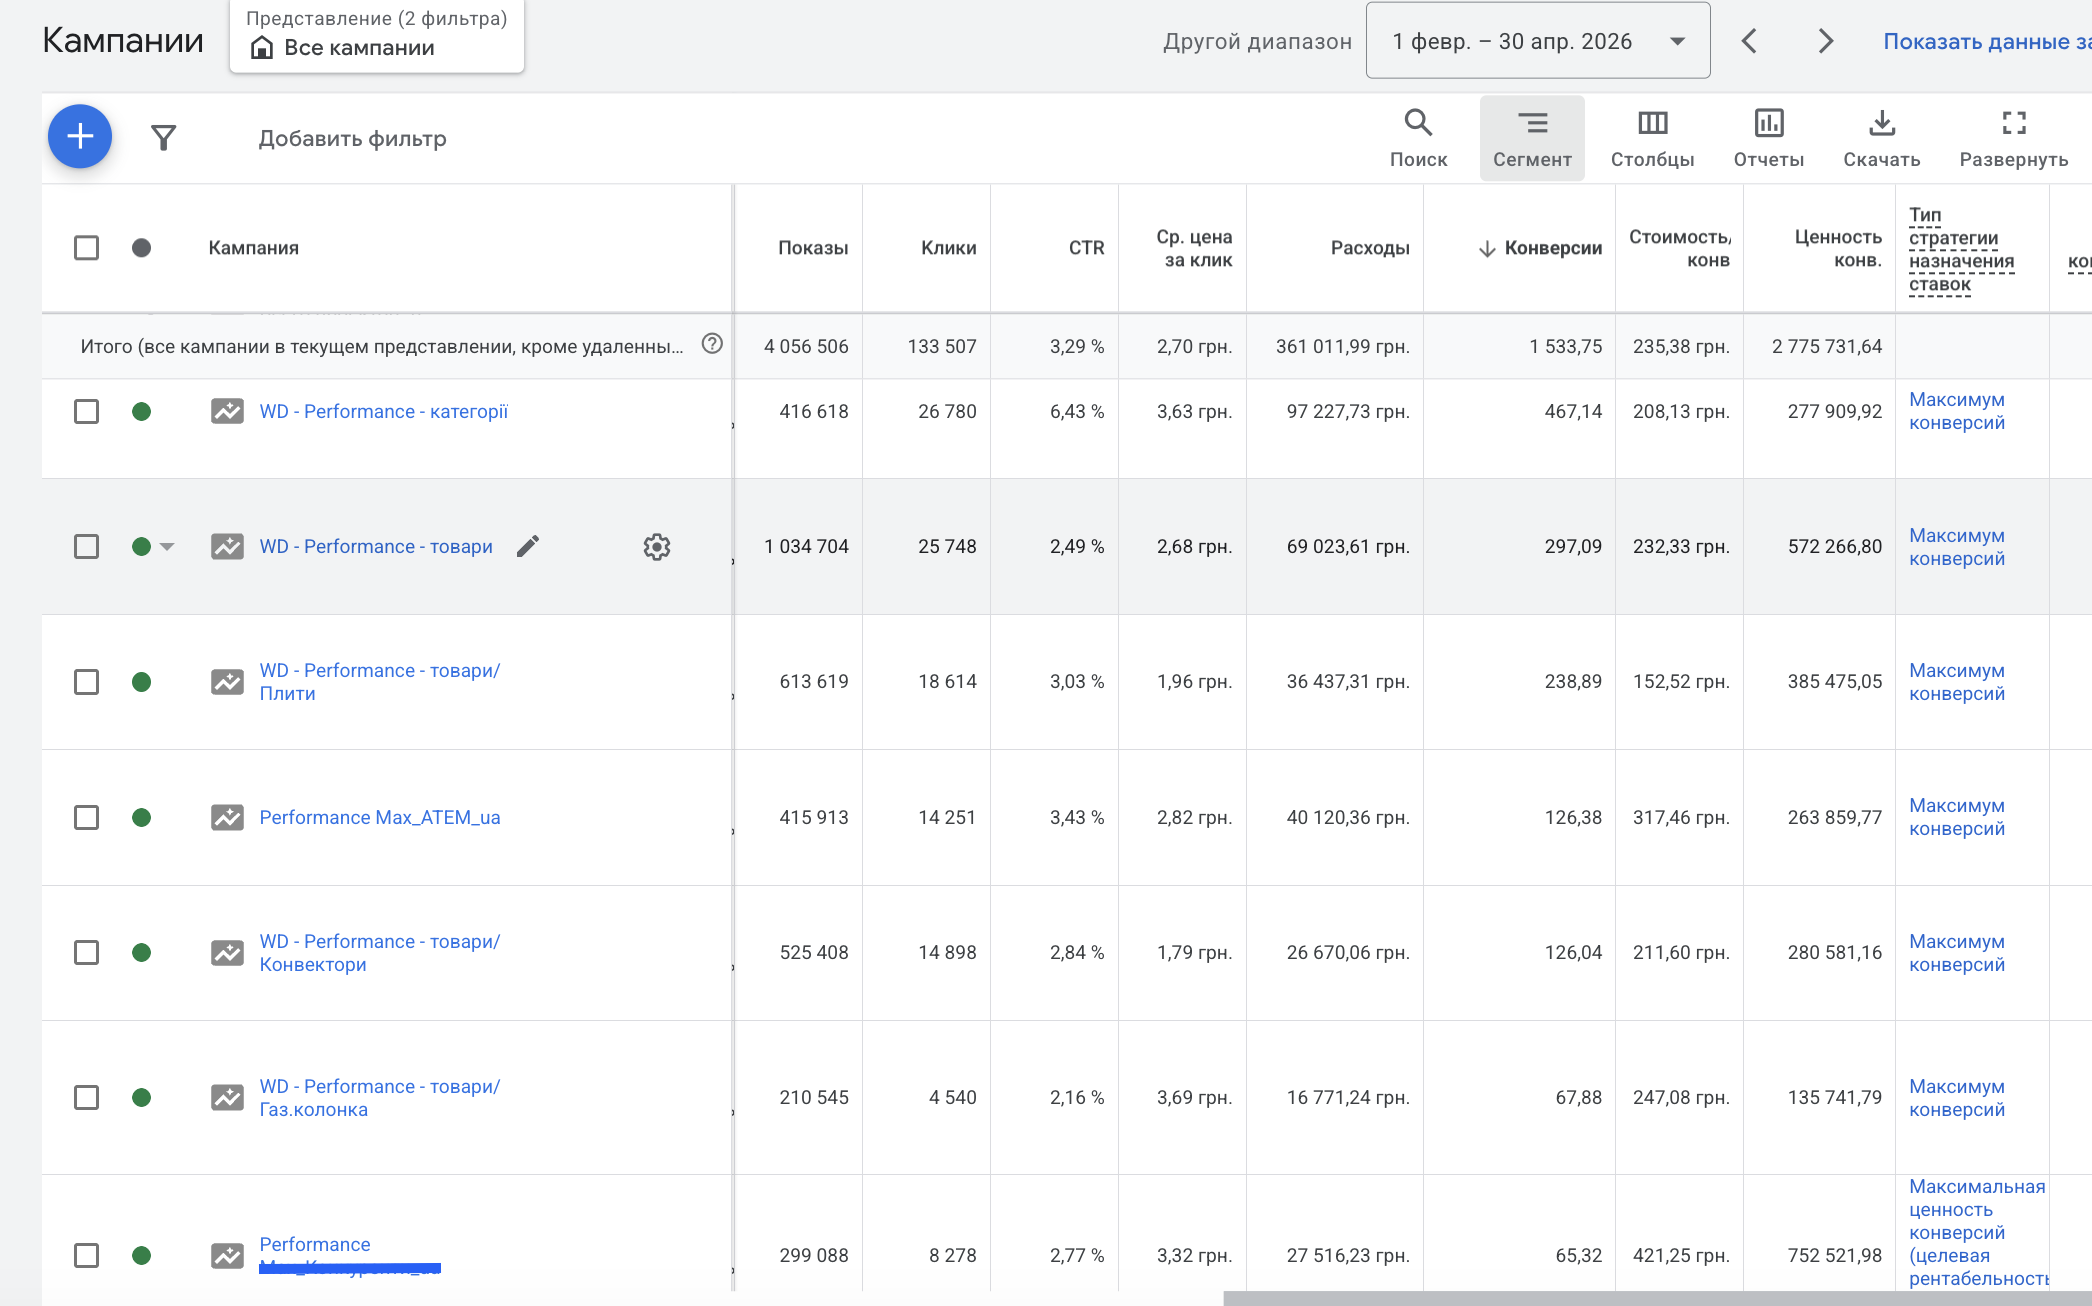Click the Показать данные за link
This screenshot has height=1306, width=2092.
[1987, 41]
